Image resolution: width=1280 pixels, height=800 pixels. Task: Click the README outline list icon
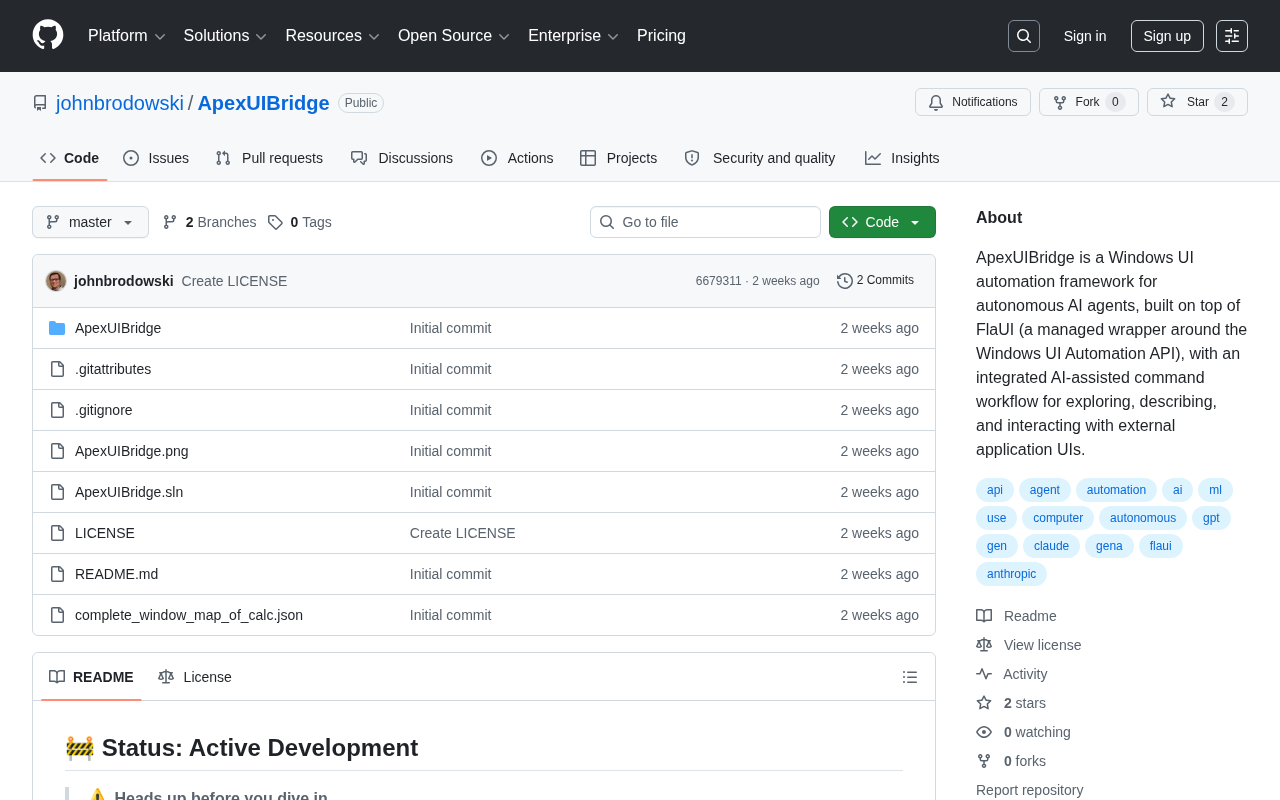pos(910,677)
